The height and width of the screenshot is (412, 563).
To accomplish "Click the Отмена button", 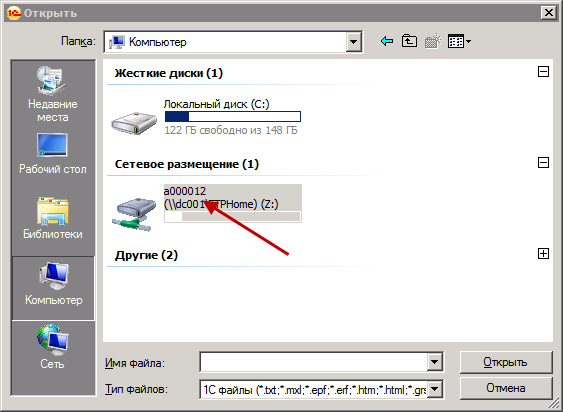I will coord(506,388).
